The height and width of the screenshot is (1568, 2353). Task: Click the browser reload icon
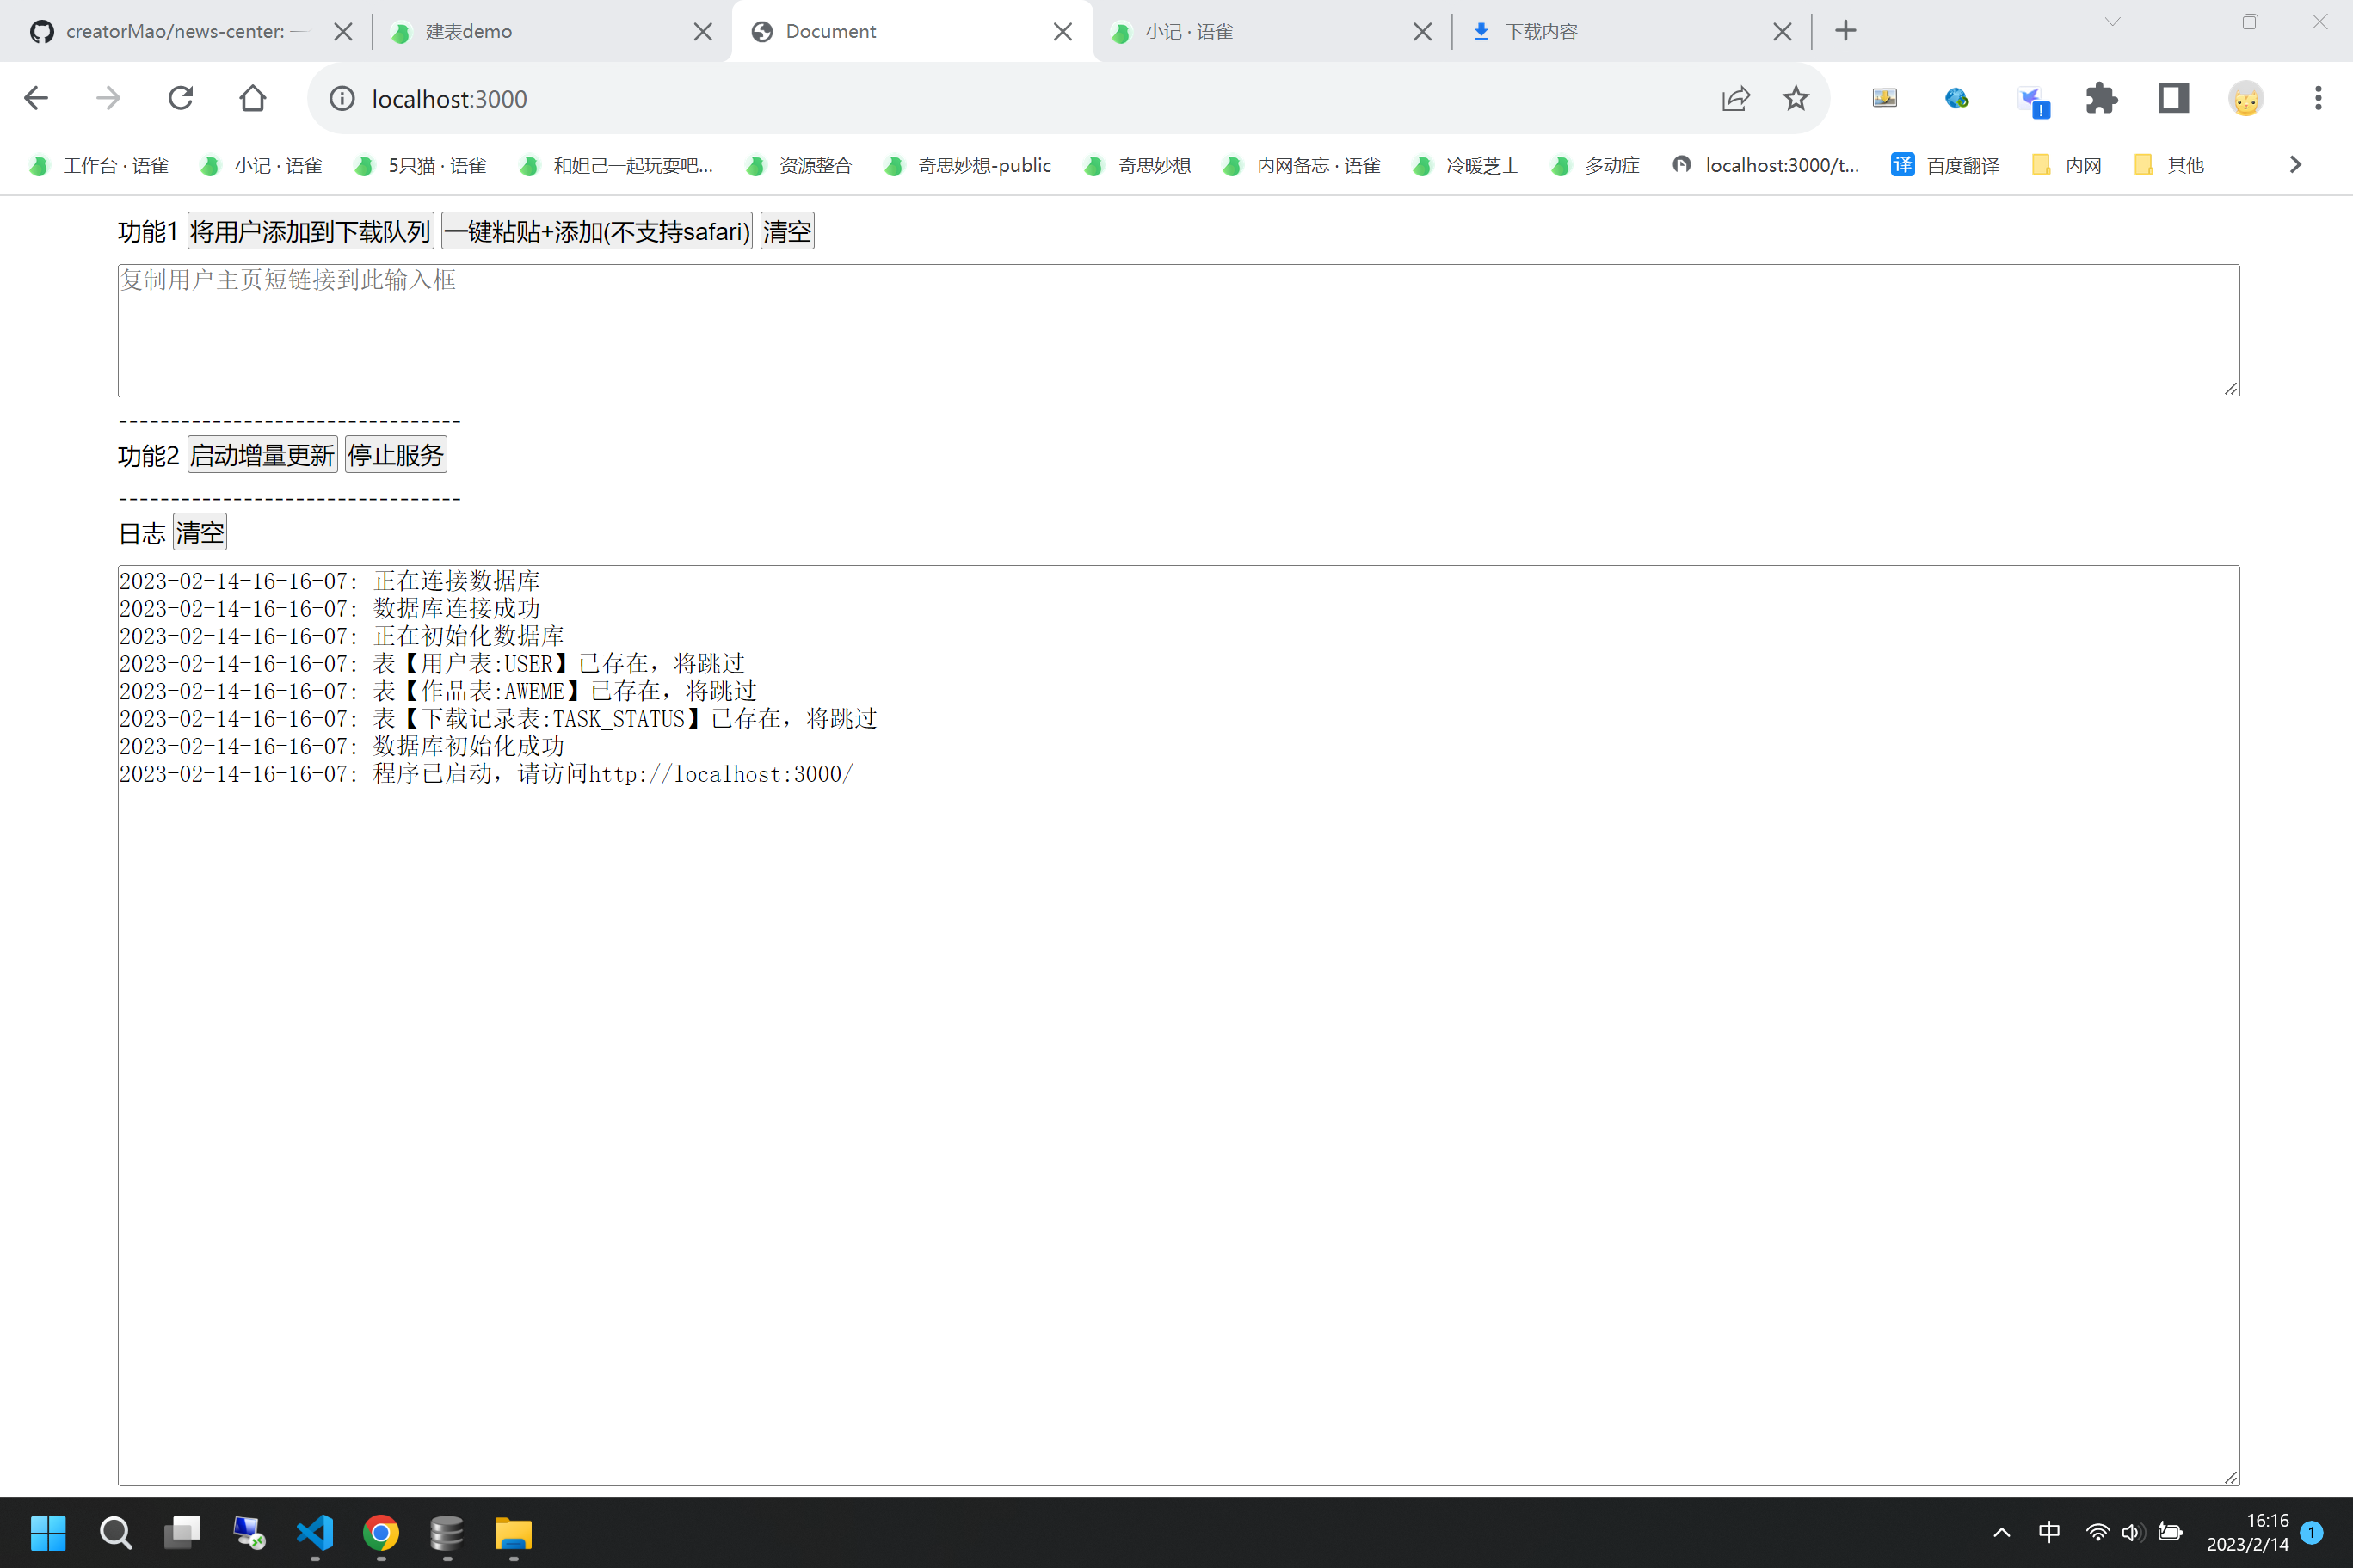click(x=181, y=98)
